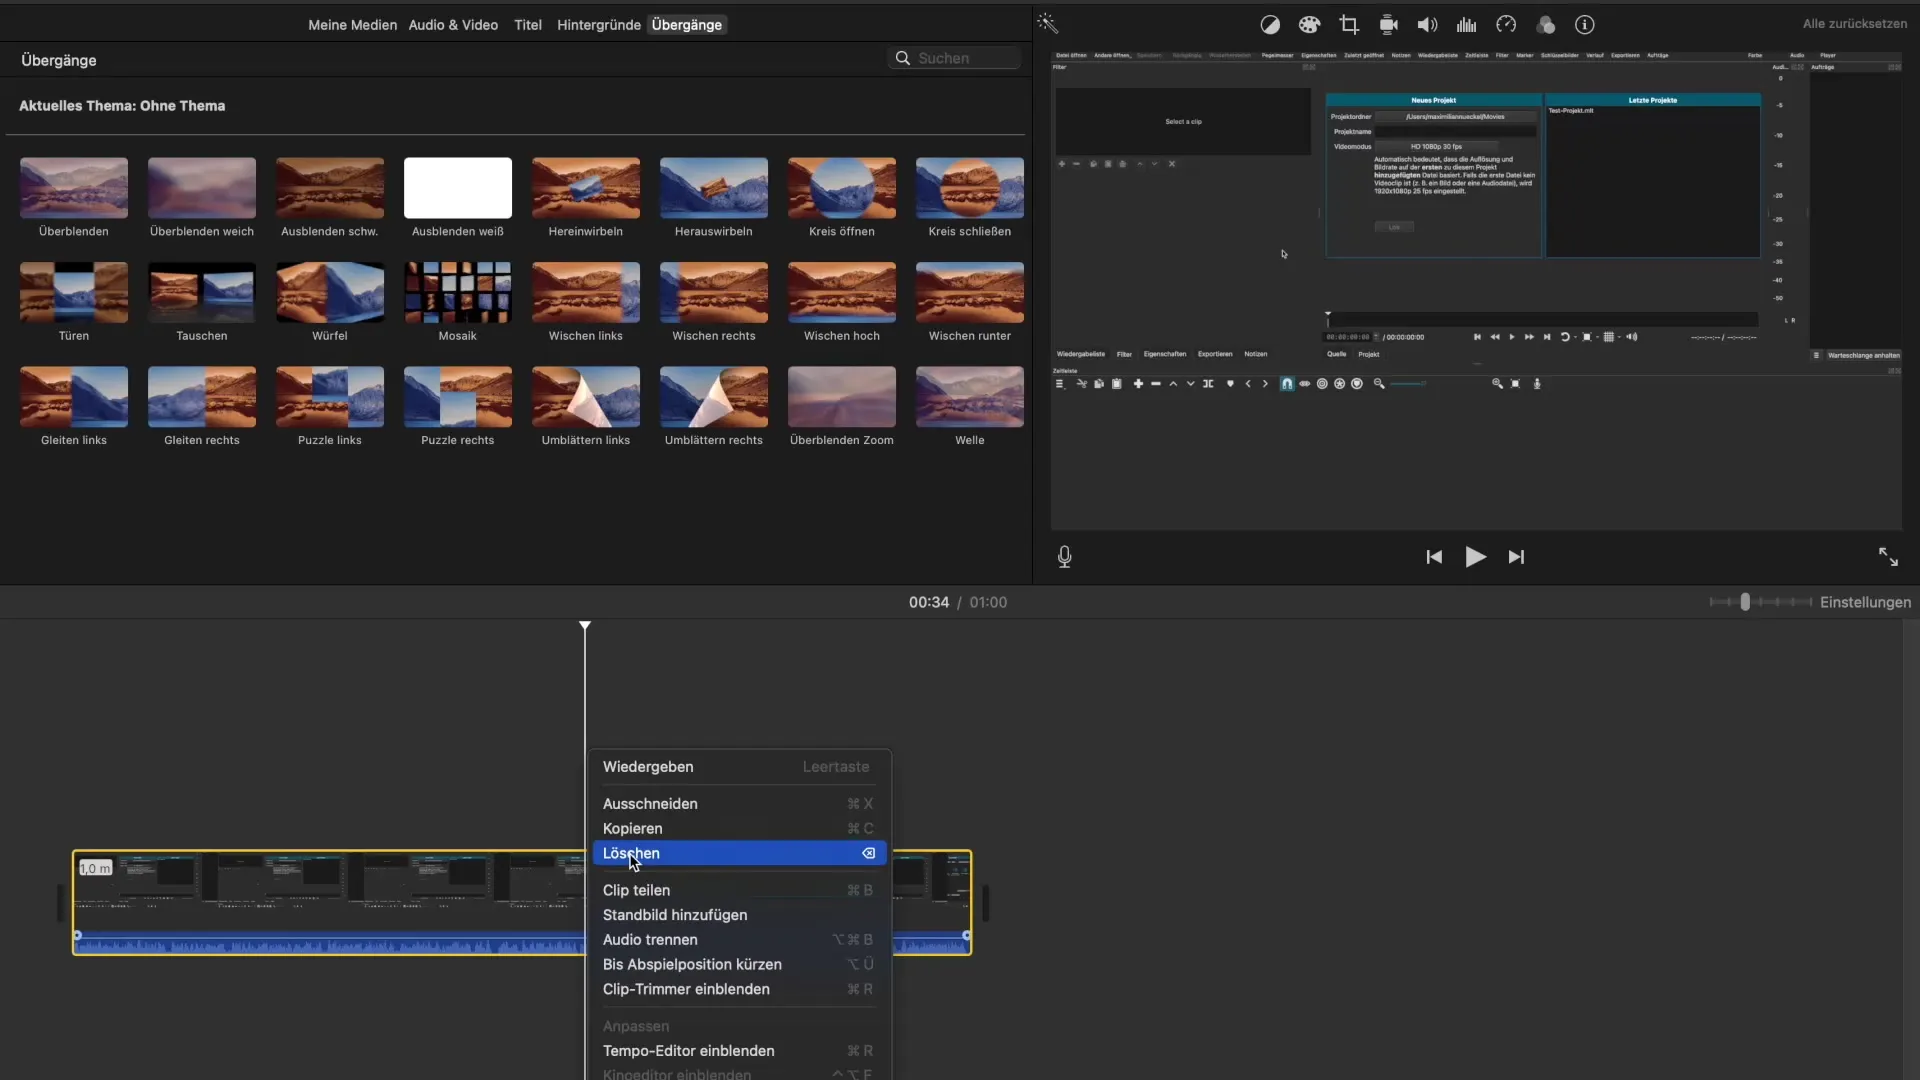Adjust the timeline zoom slider

click(1745, 602)
